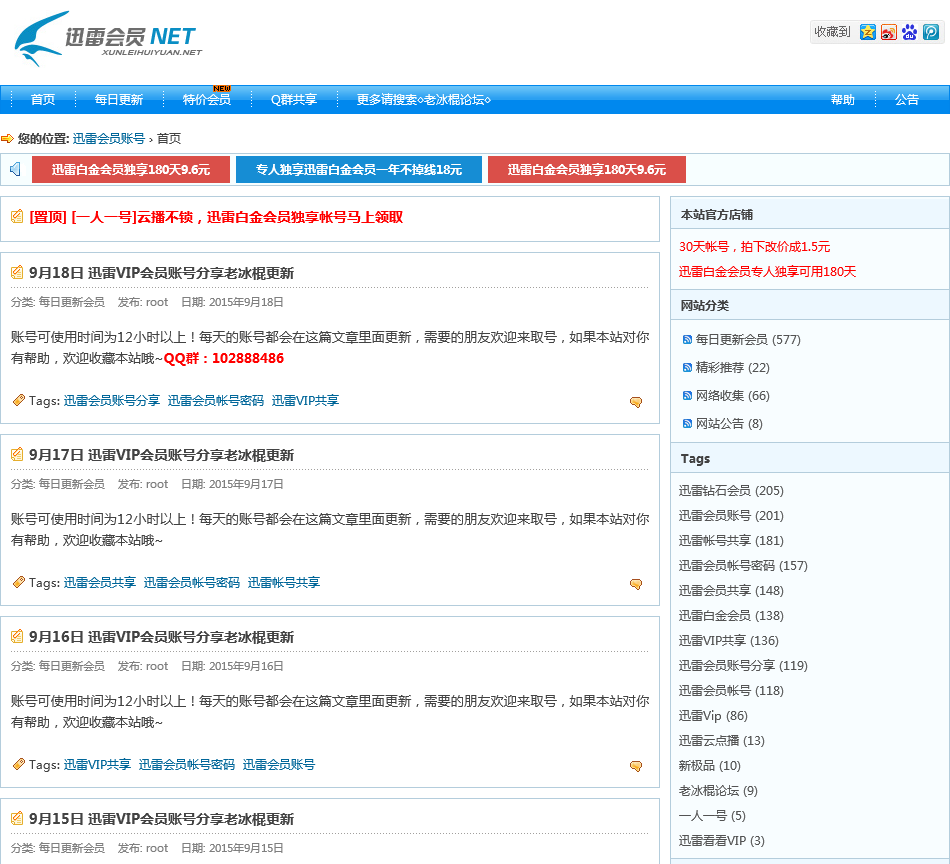This screenshot has height=864, width=950.
Task: Click sidebar tag 迅雷会员帐号 (118)
Action: 731,691
